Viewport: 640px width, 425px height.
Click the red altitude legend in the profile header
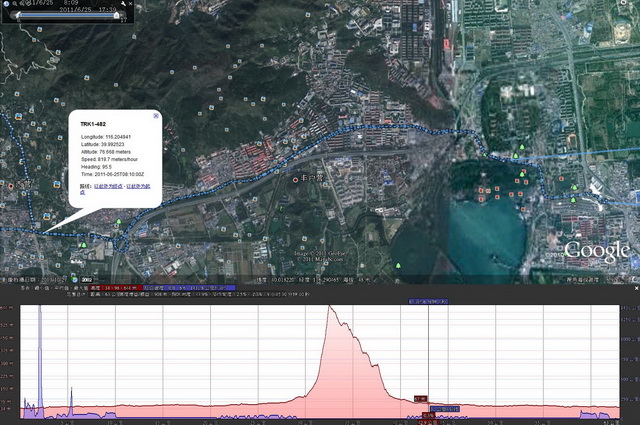(x=116, y=288)
